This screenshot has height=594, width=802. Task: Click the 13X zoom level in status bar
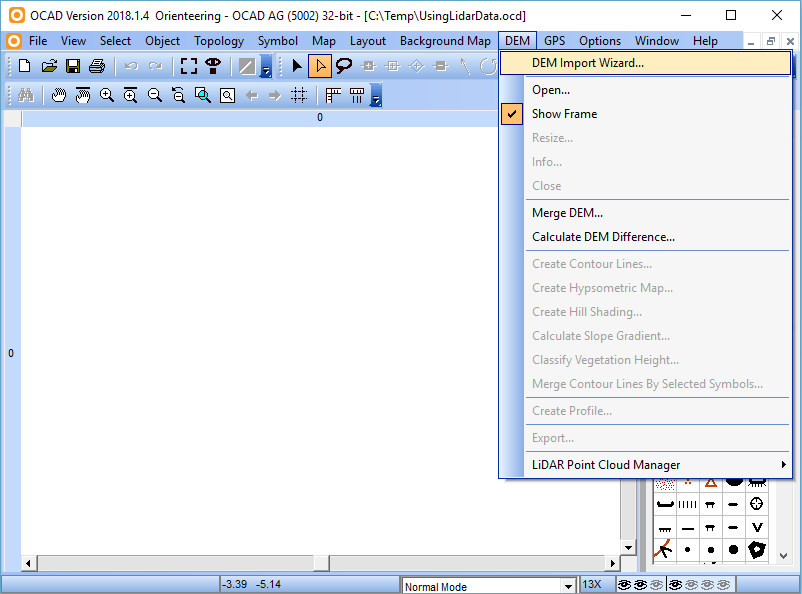pyautogui.click(x=592, y=584)
